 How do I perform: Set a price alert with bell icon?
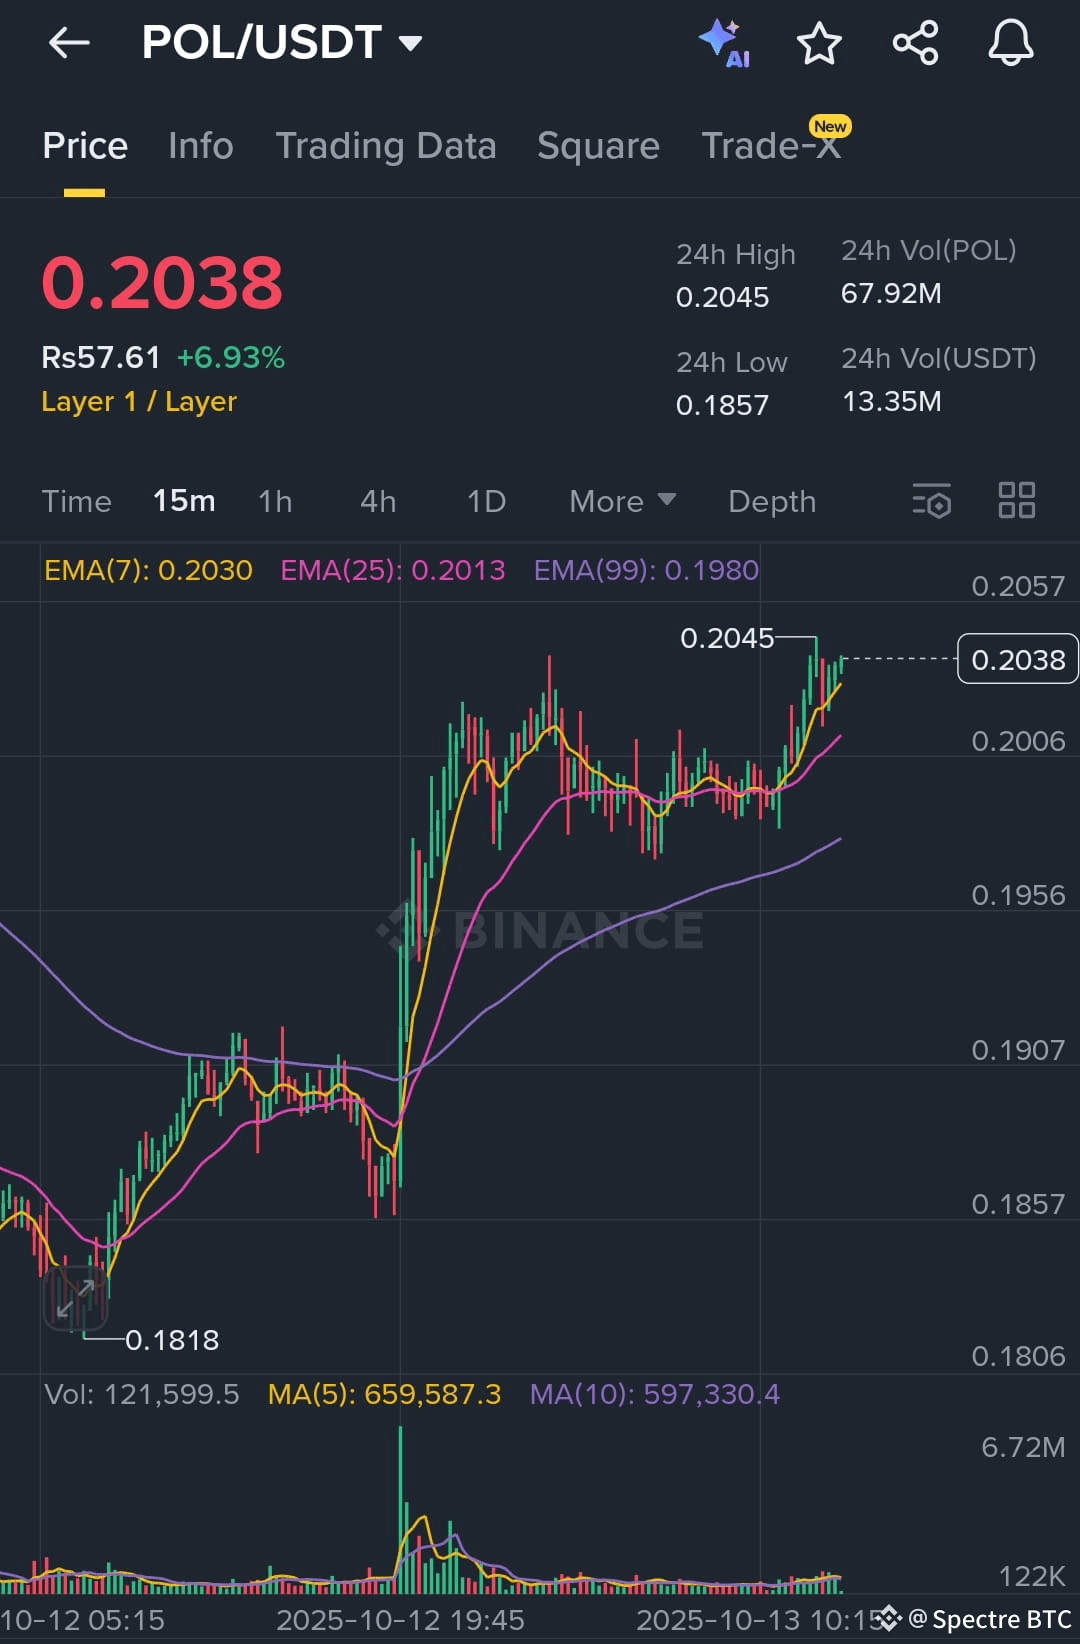pos(1011,43)
